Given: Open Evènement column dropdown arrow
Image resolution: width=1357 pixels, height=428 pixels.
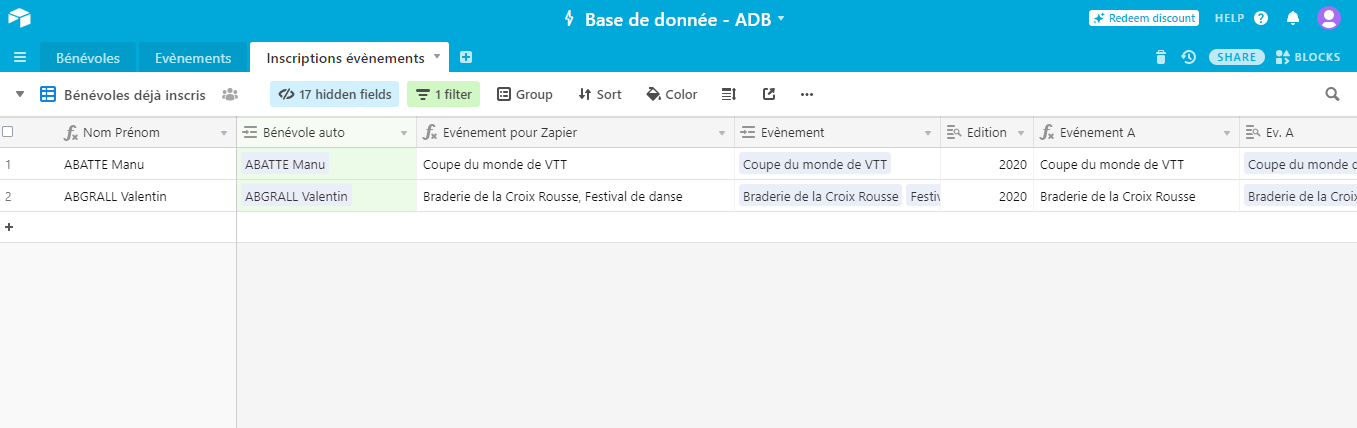Looking at the screenshot, I should coord(928,133).
